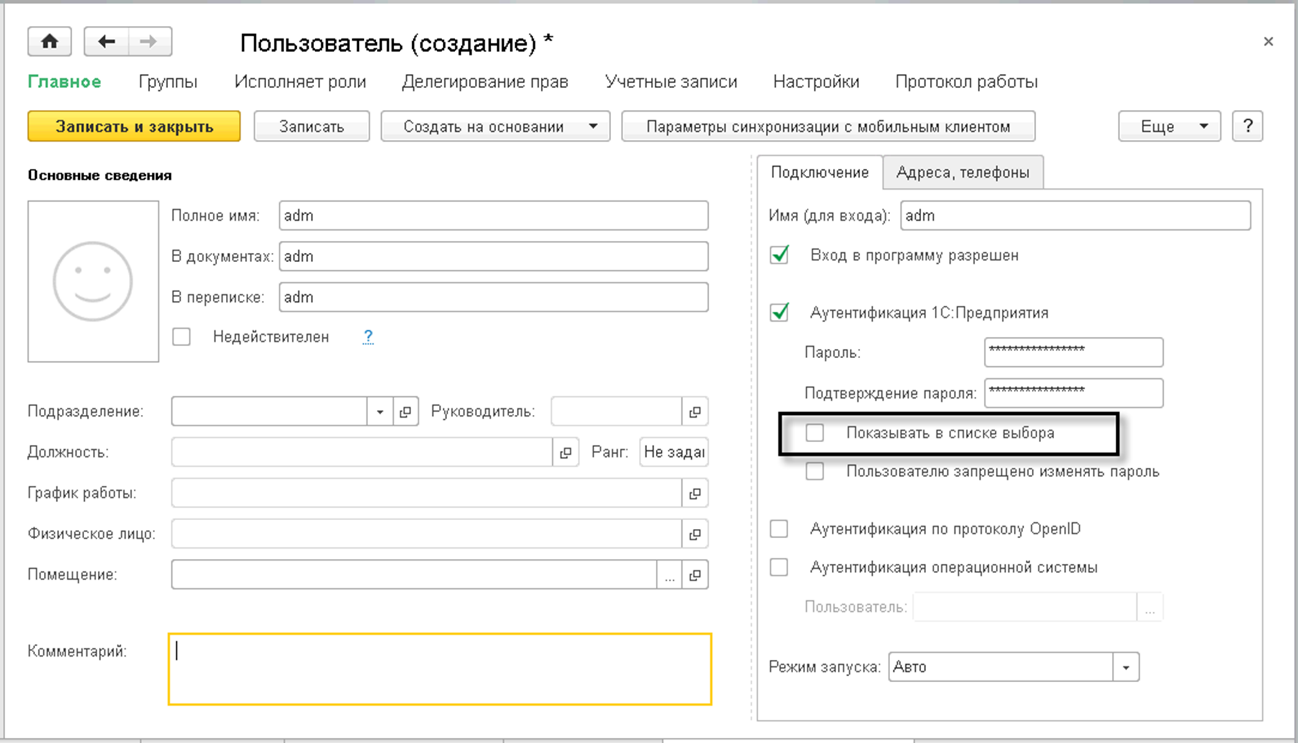
Task: Enable Показывать в списке выбора
Action: click(x=815, y=433)
